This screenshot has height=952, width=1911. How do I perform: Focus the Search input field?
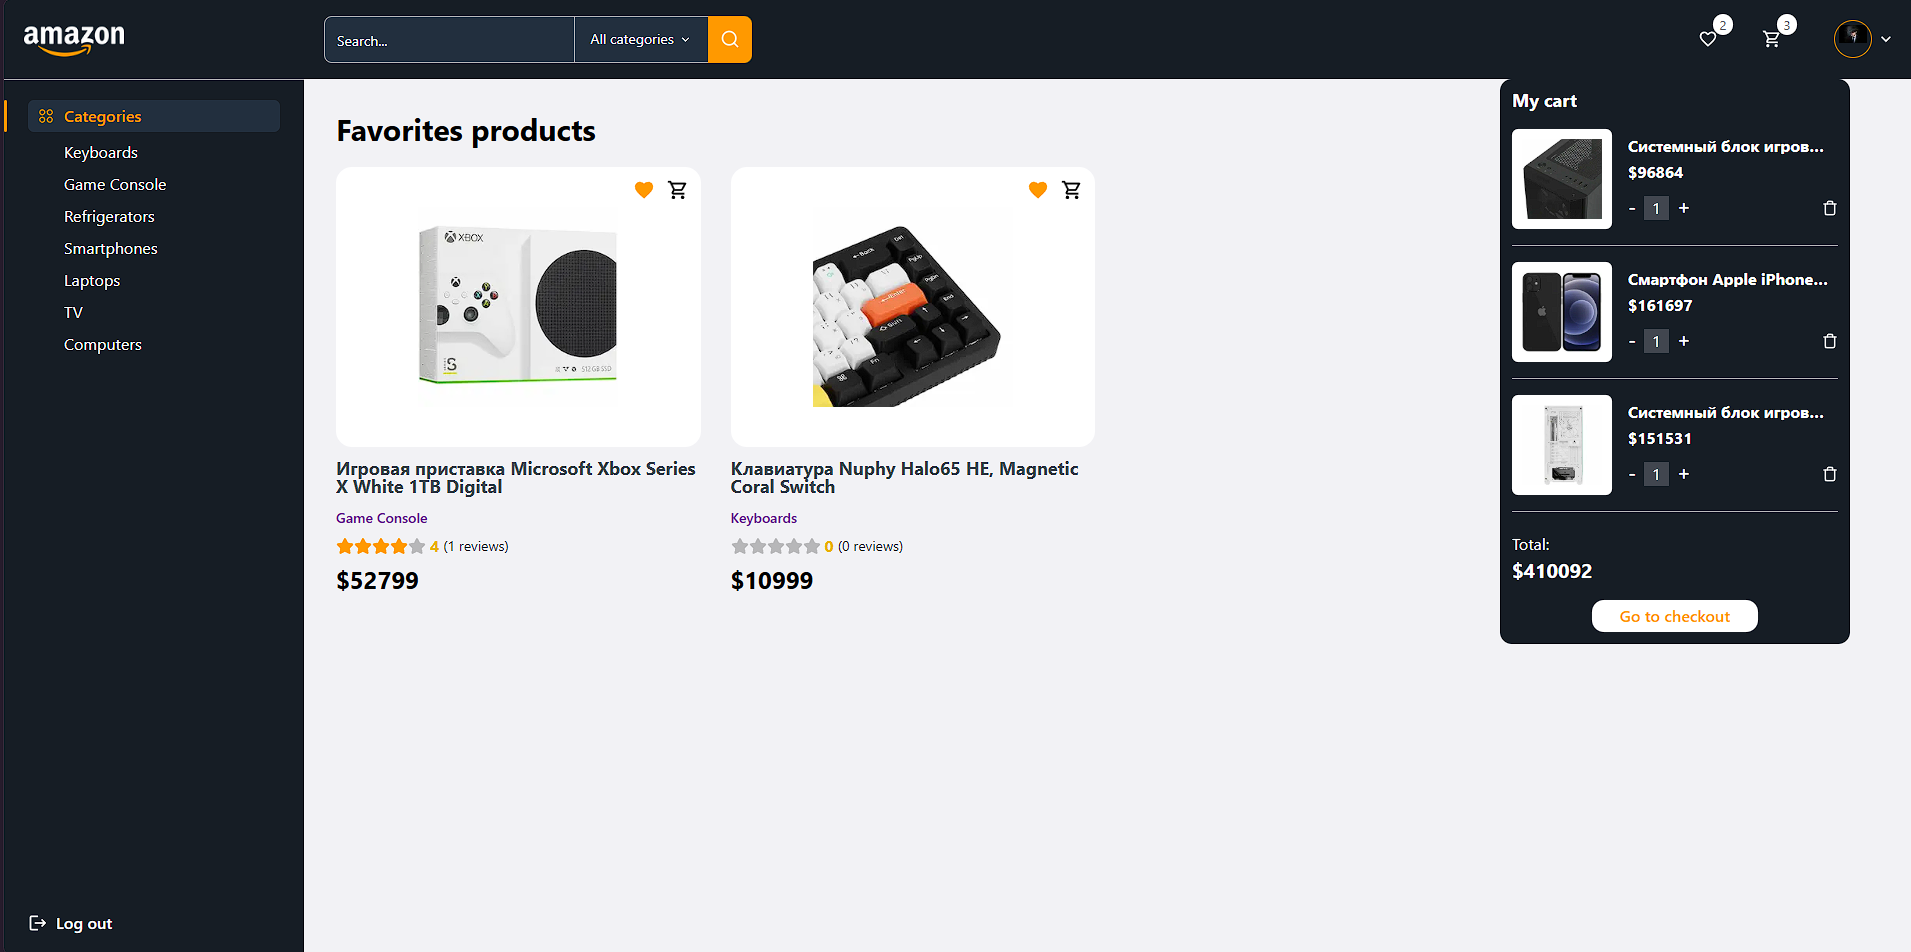click(x=449, y=40)
